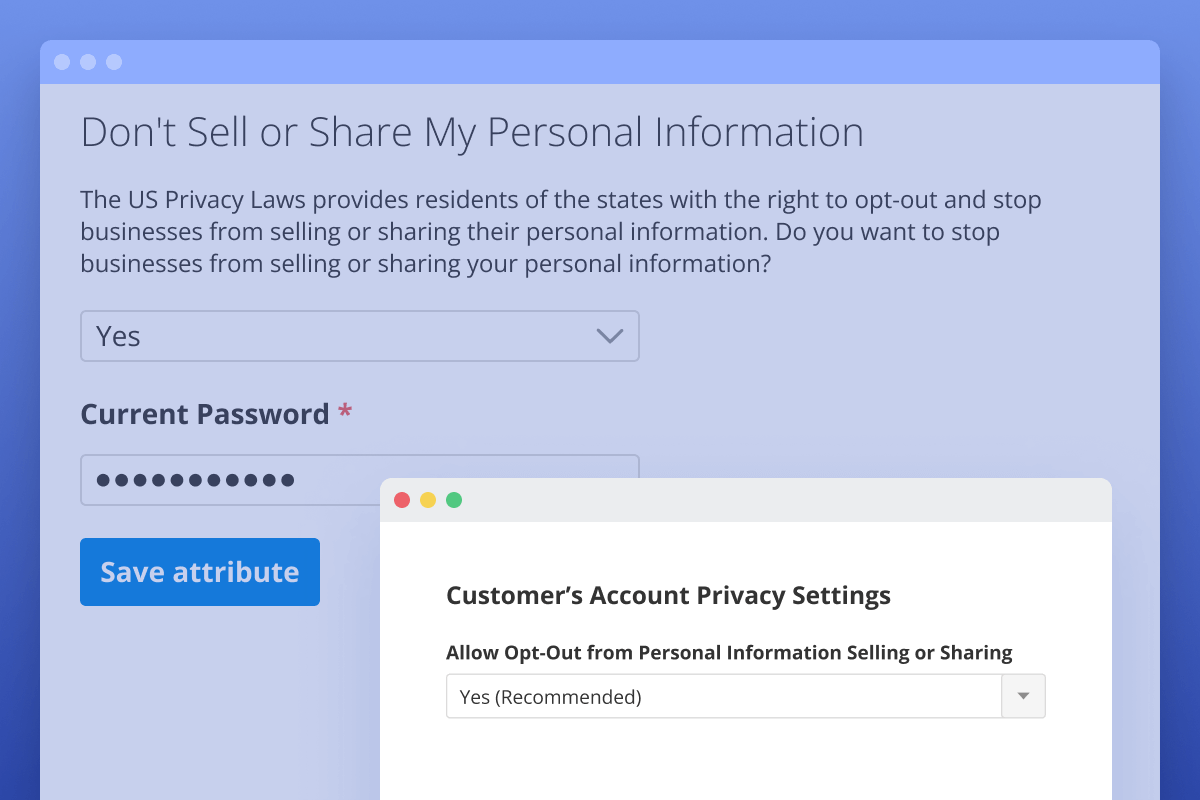Click the chevron icon on the opt-out selector

click(610, 336)
